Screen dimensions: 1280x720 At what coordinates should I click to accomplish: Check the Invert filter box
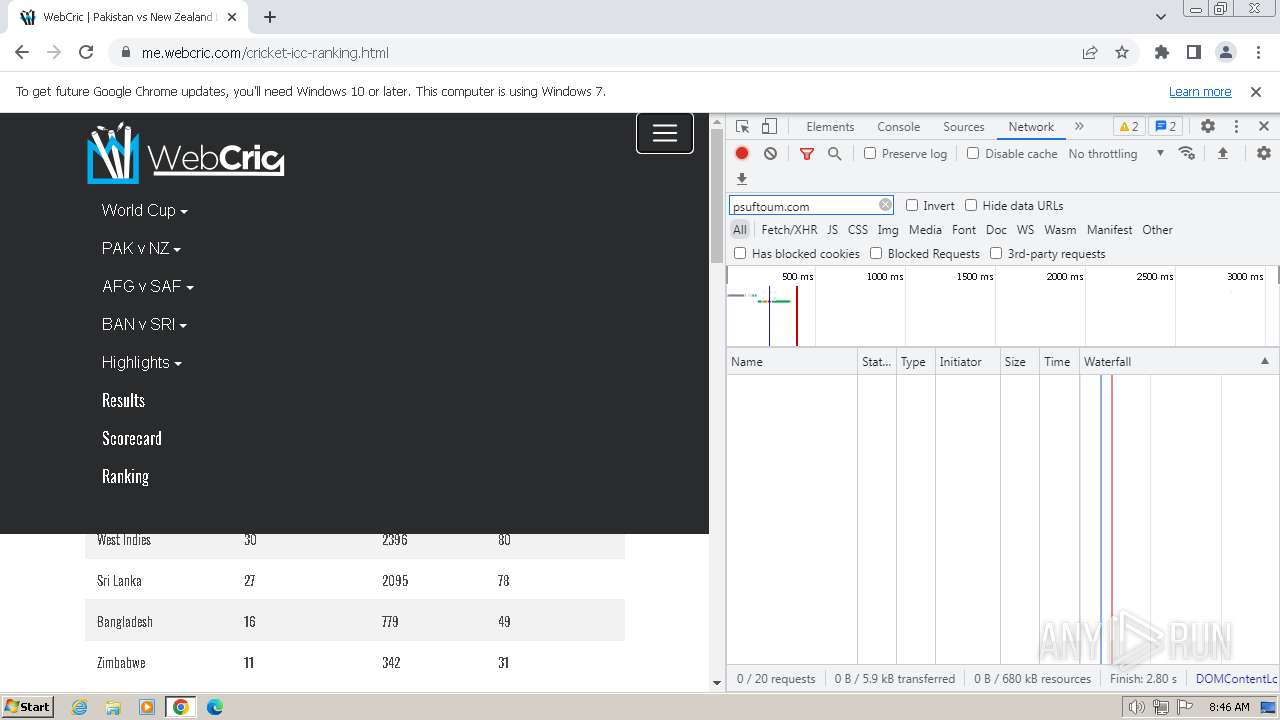coord(912,205)
